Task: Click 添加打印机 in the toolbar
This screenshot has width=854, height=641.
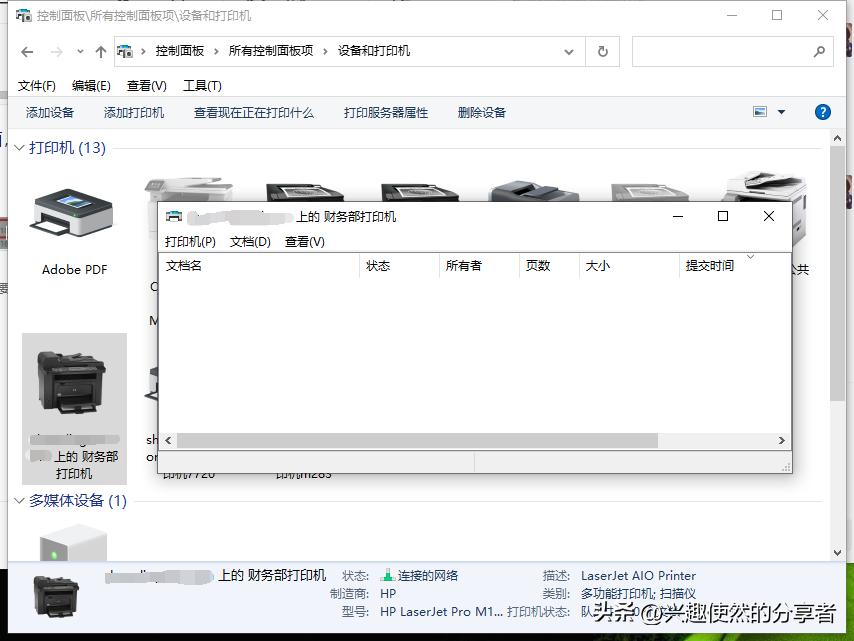Action: (131, 111)
